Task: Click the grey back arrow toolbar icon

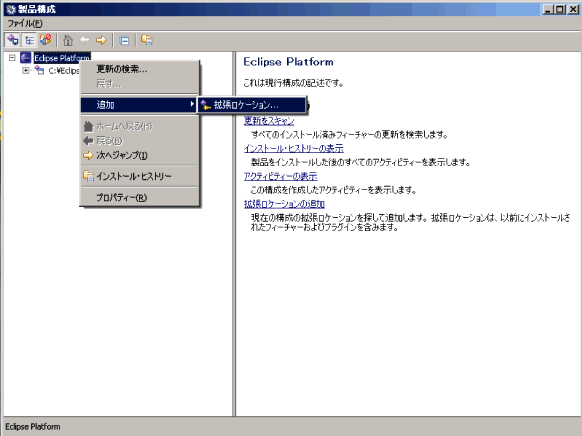Action: [85, 40]
